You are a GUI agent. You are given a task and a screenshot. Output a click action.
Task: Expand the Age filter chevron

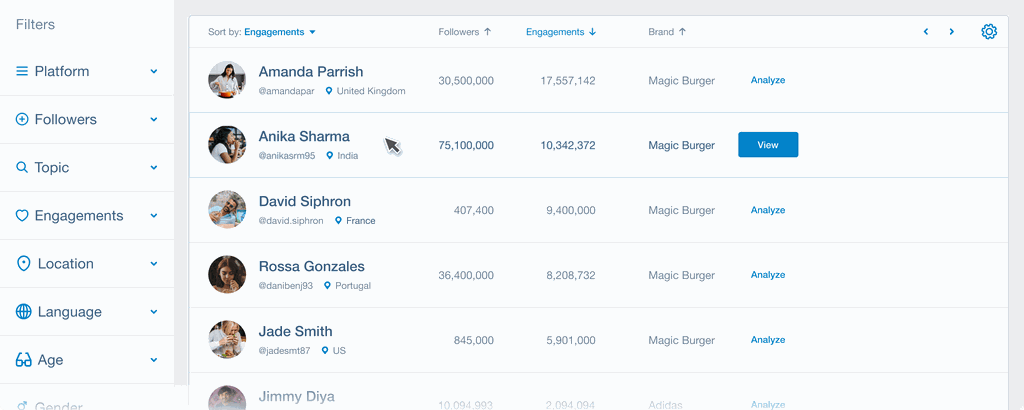click(154, 360)
